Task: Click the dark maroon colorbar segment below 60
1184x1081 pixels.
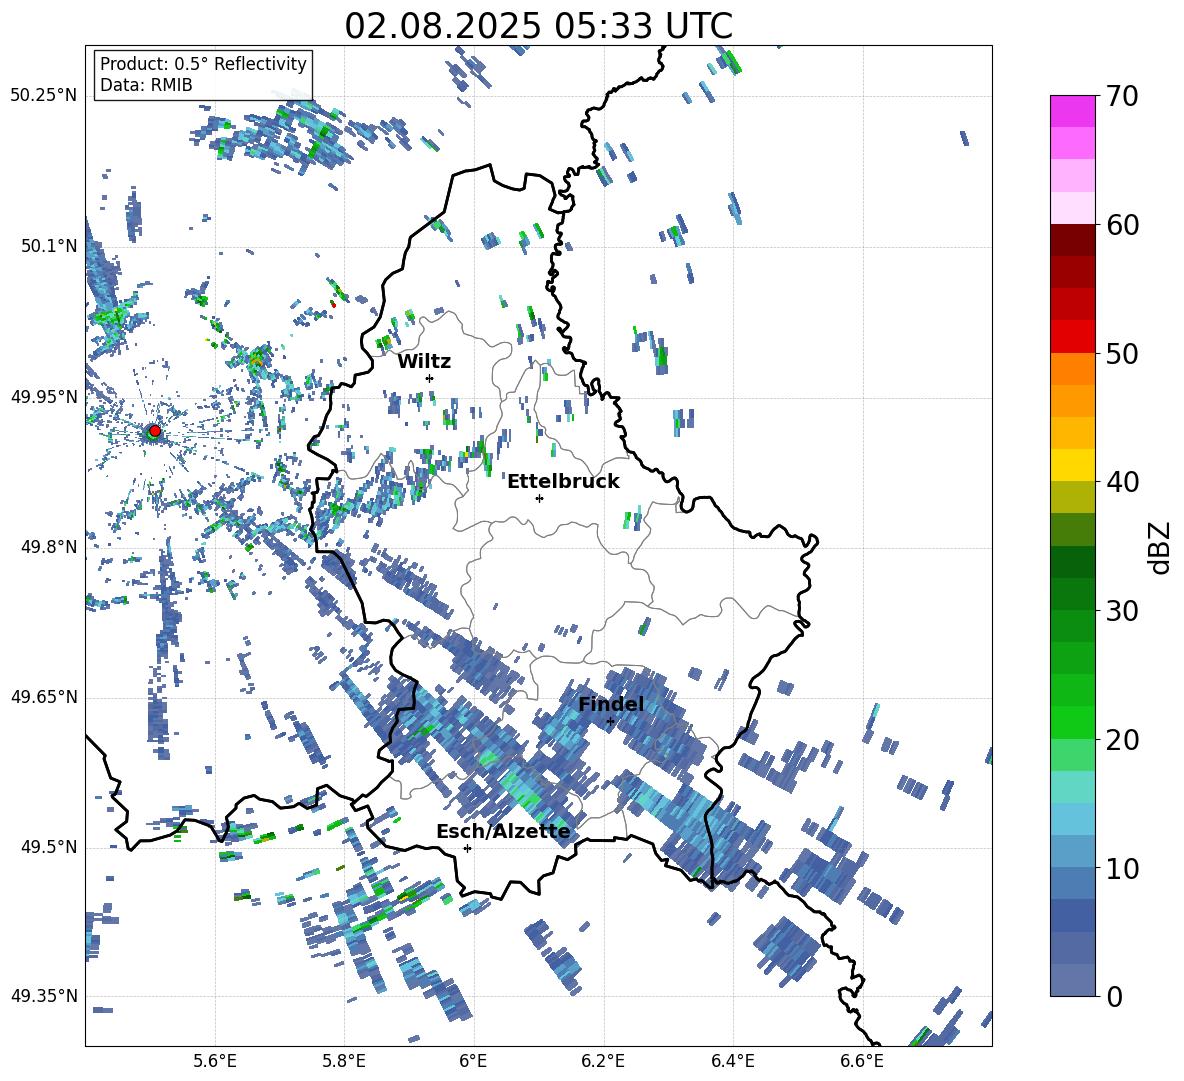Action: pos(1072,240)
